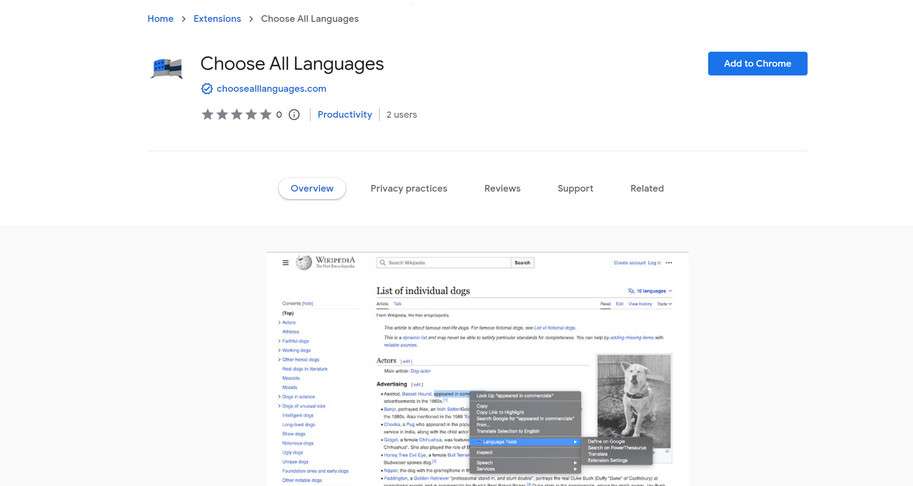Click the Home breadcrumb link
Viewport: 913px width, 486px height.
160,19
